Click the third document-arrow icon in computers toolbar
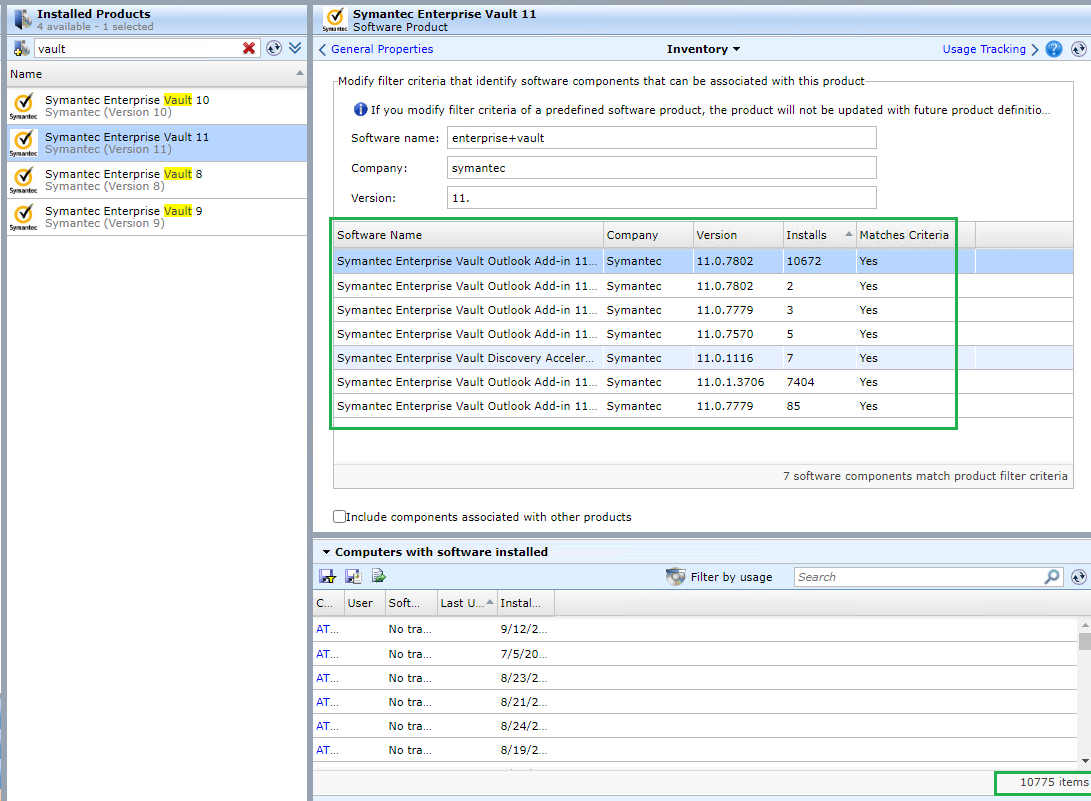The image size is (1091, 801). click(379, 576)
